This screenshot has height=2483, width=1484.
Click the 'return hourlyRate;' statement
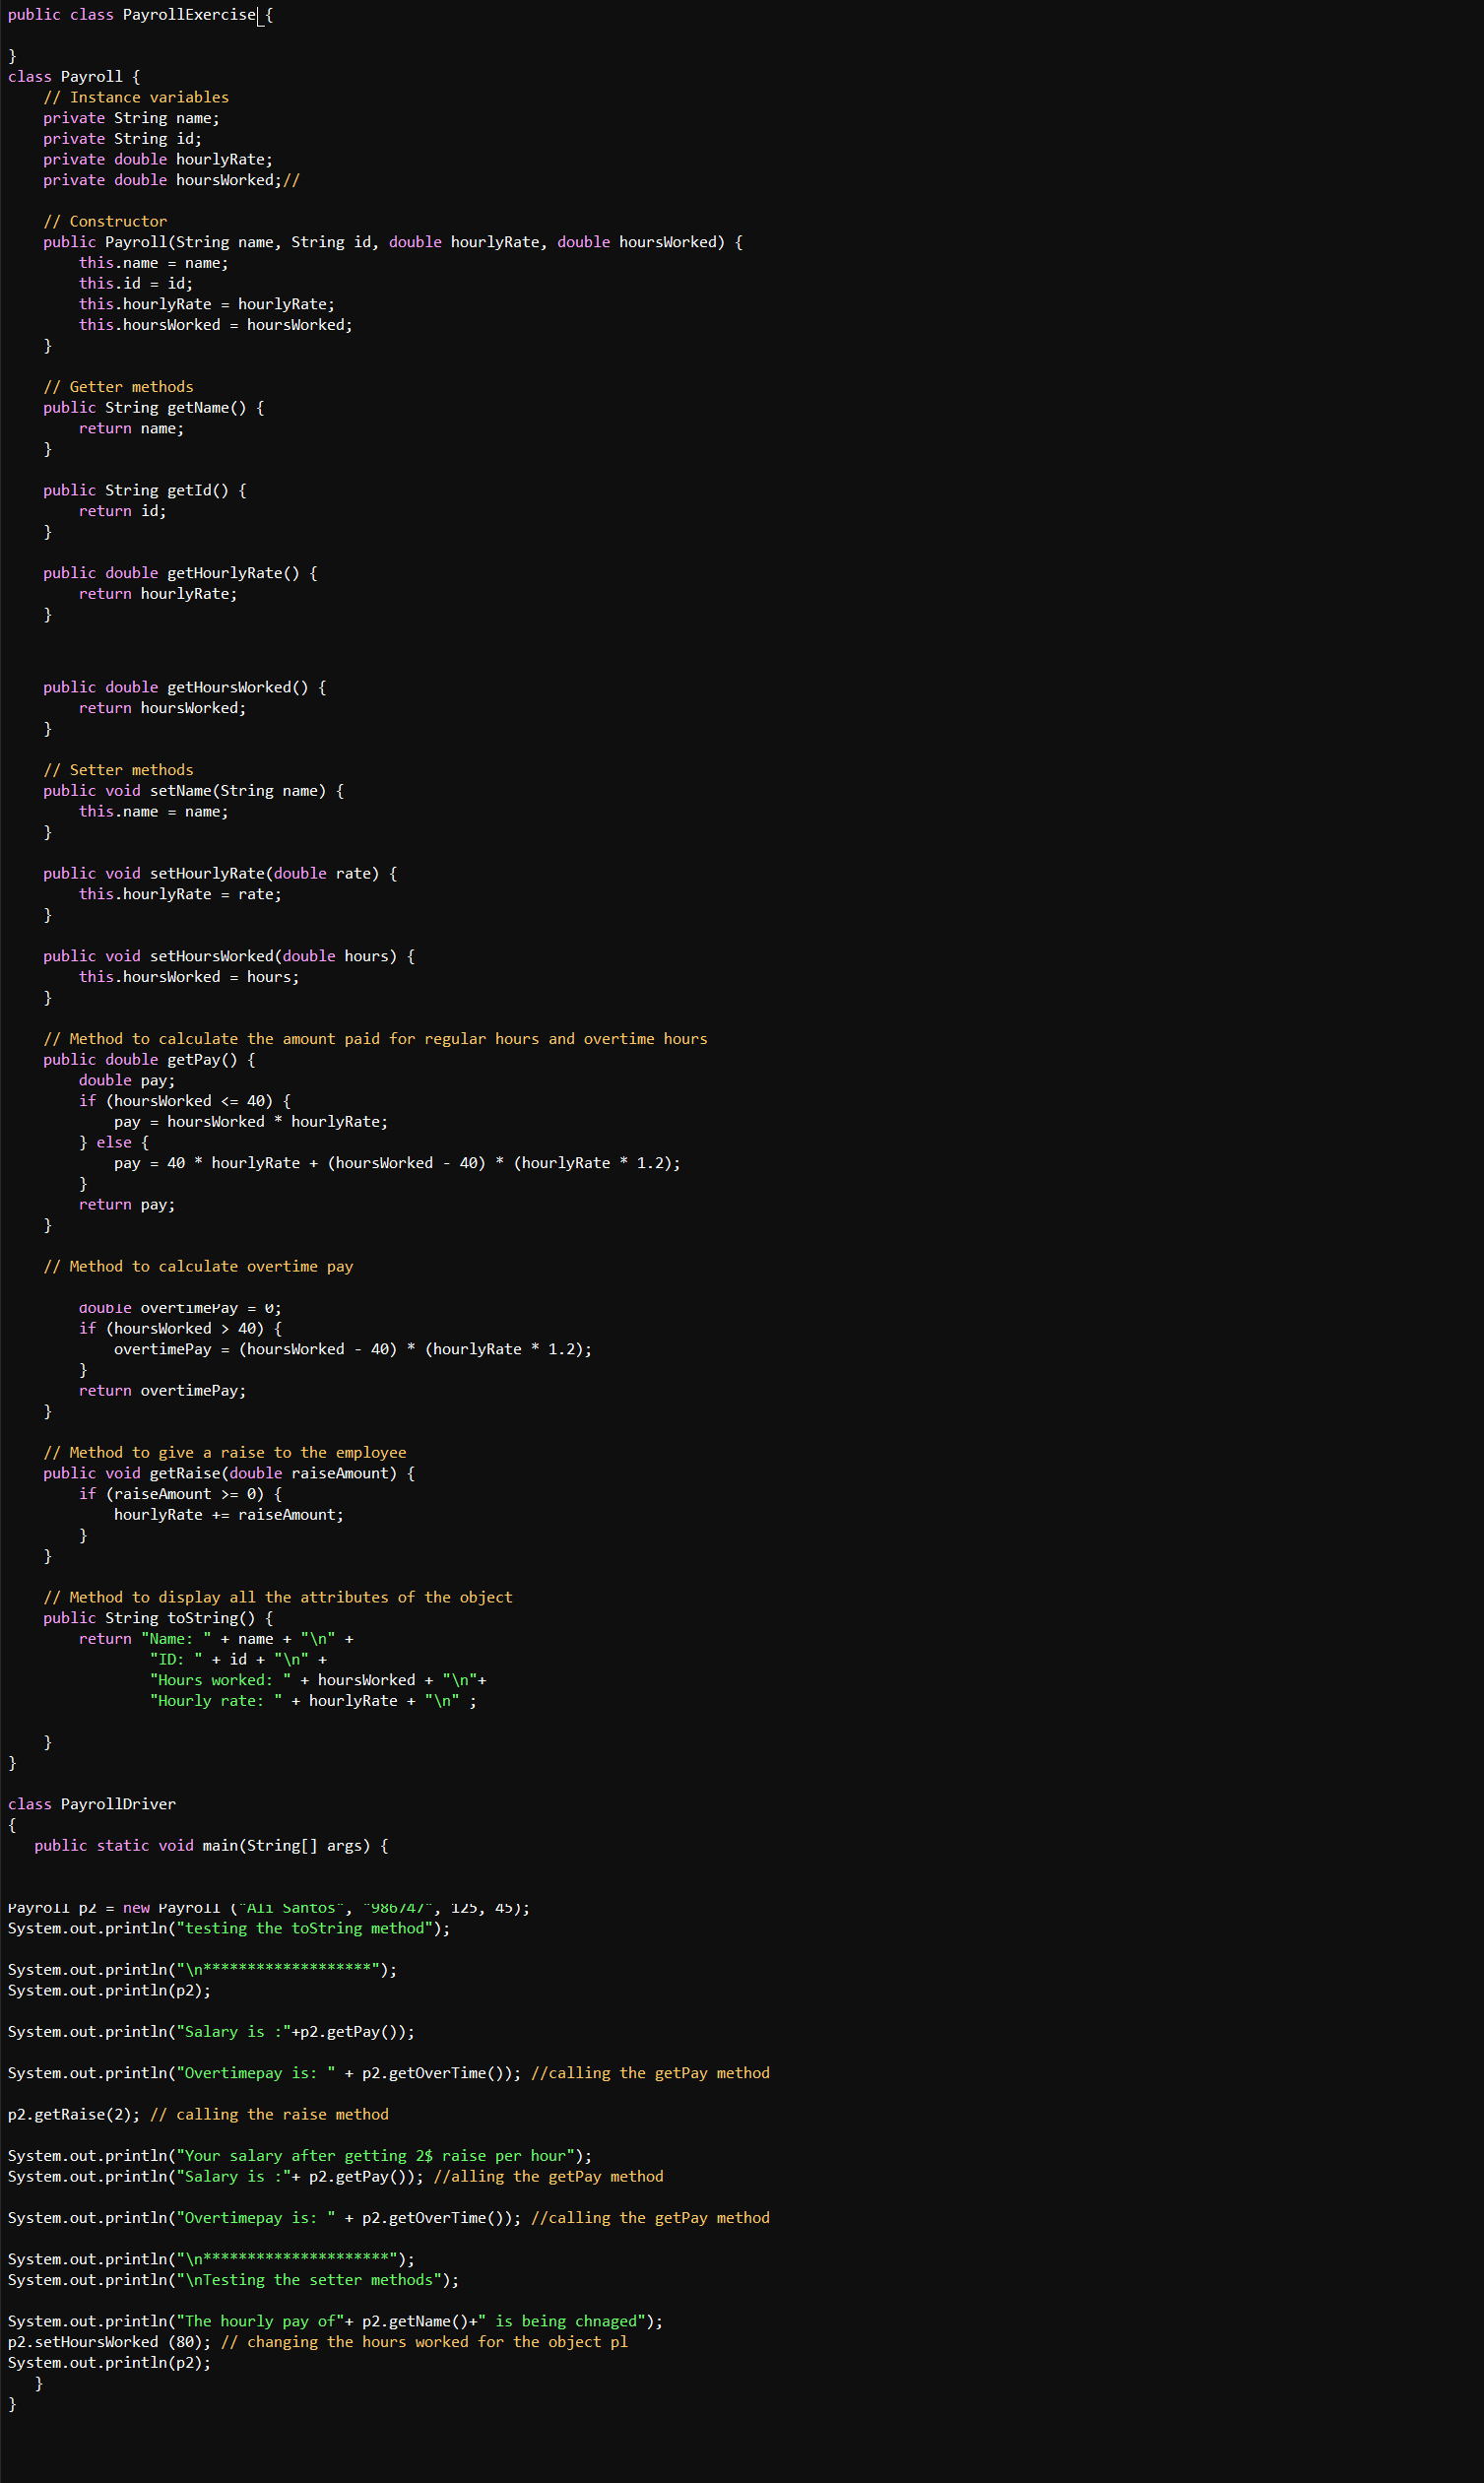tap(158, 595)
